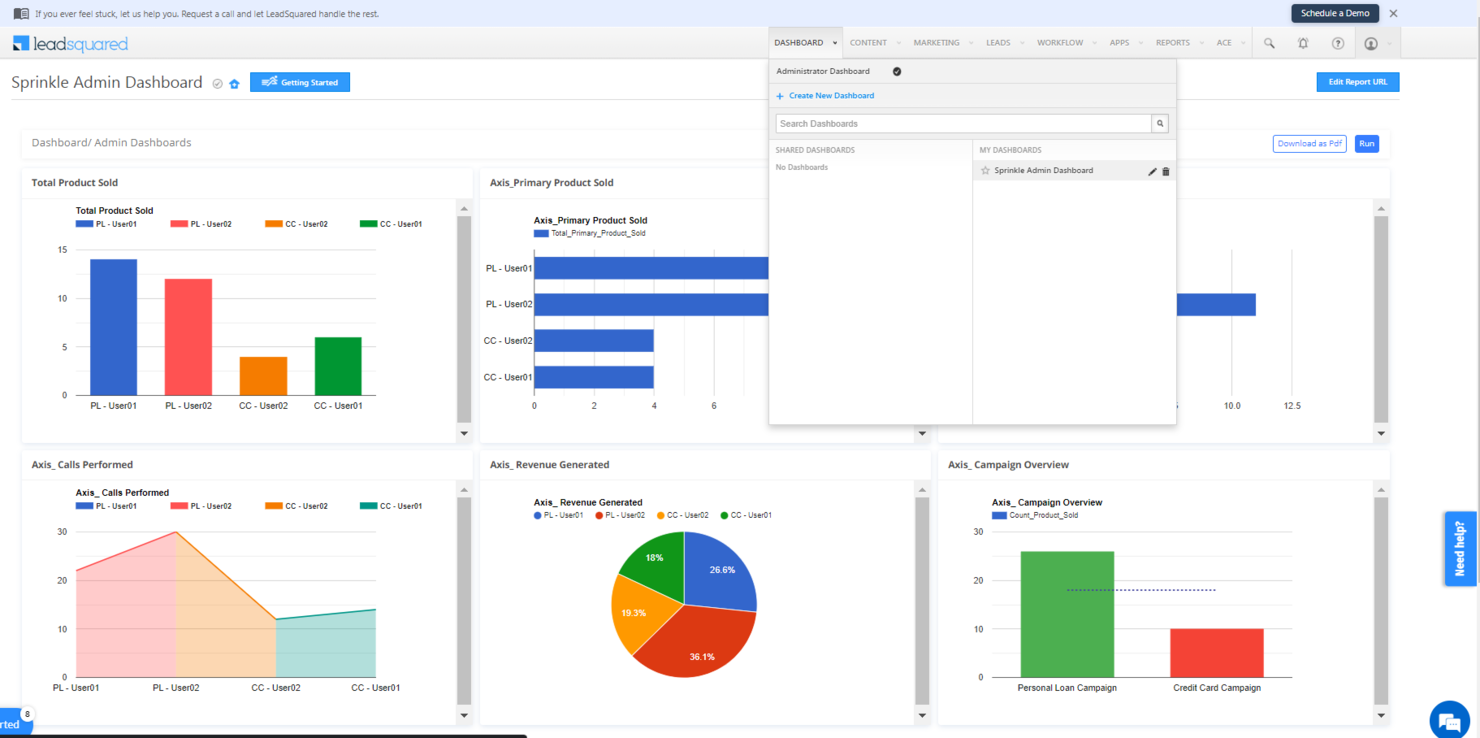Open the MARKETING menu

937,42
